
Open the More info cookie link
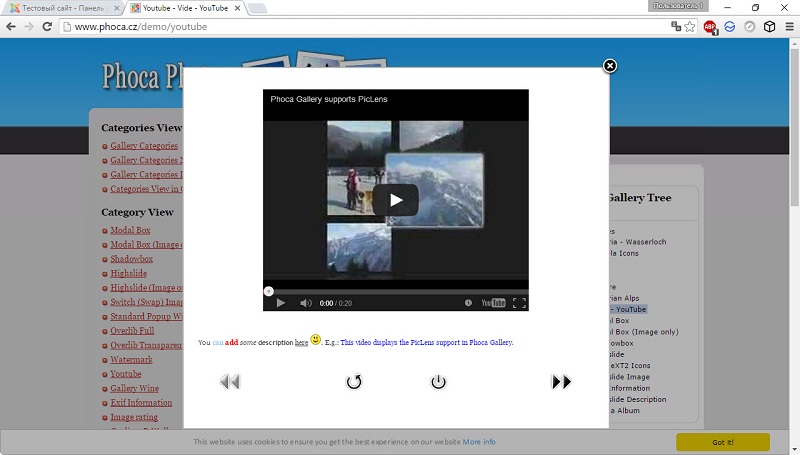(479, 442)
